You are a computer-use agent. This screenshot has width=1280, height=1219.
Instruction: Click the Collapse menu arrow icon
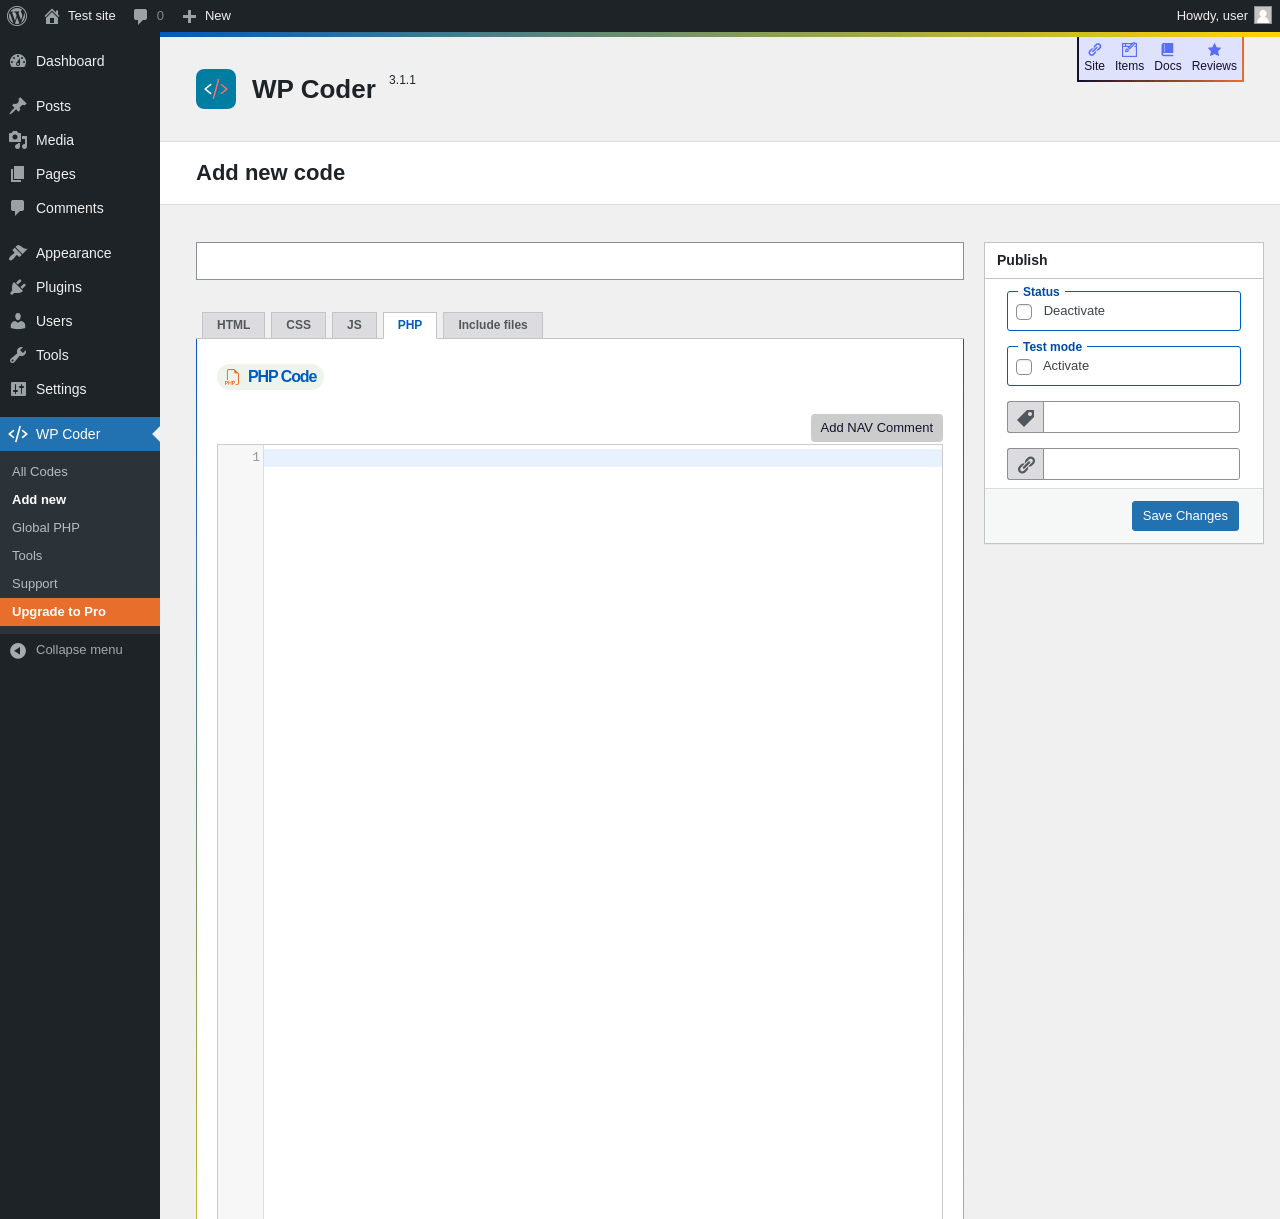tap(18, 650)
